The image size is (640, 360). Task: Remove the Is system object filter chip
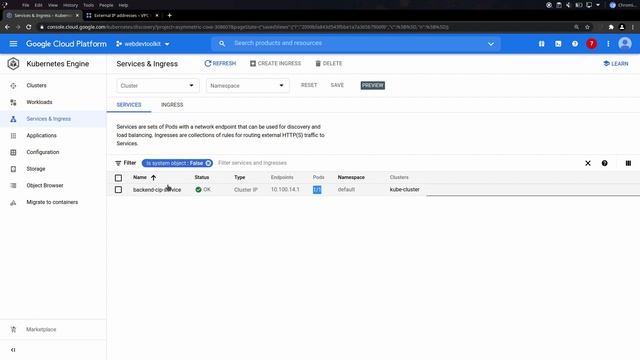coord(208,163)
